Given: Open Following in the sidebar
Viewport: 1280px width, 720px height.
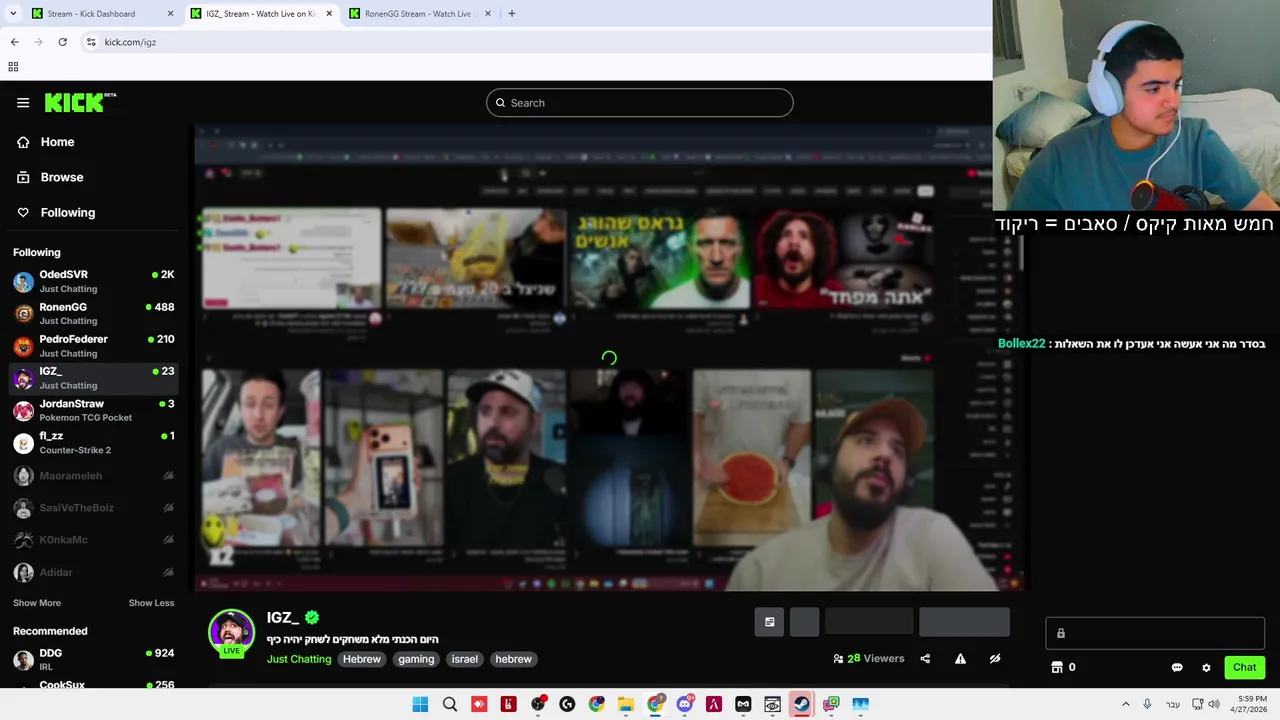Looking at the screenshot, I should click(x=67, y=212).
